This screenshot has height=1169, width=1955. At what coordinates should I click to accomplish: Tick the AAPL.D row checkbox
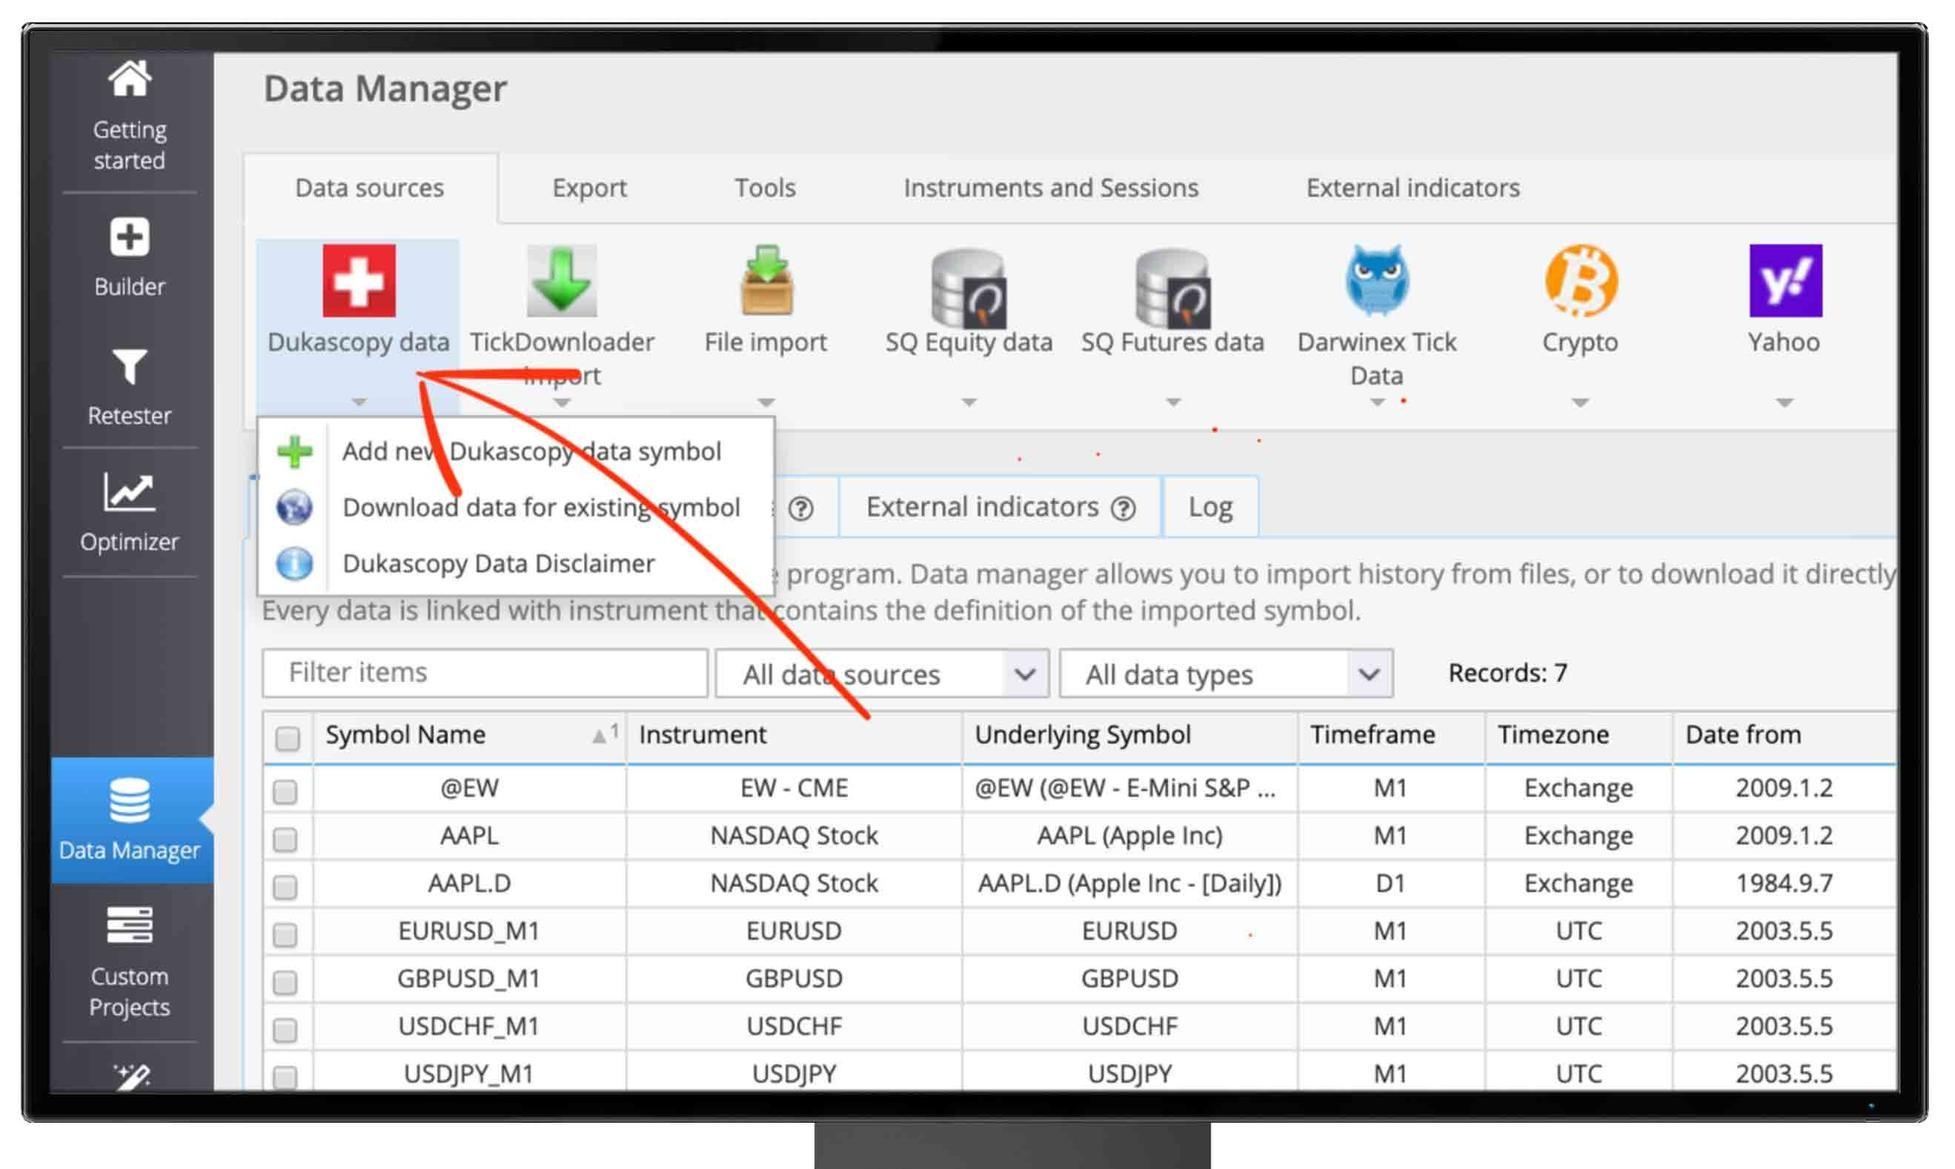(286, 887)
